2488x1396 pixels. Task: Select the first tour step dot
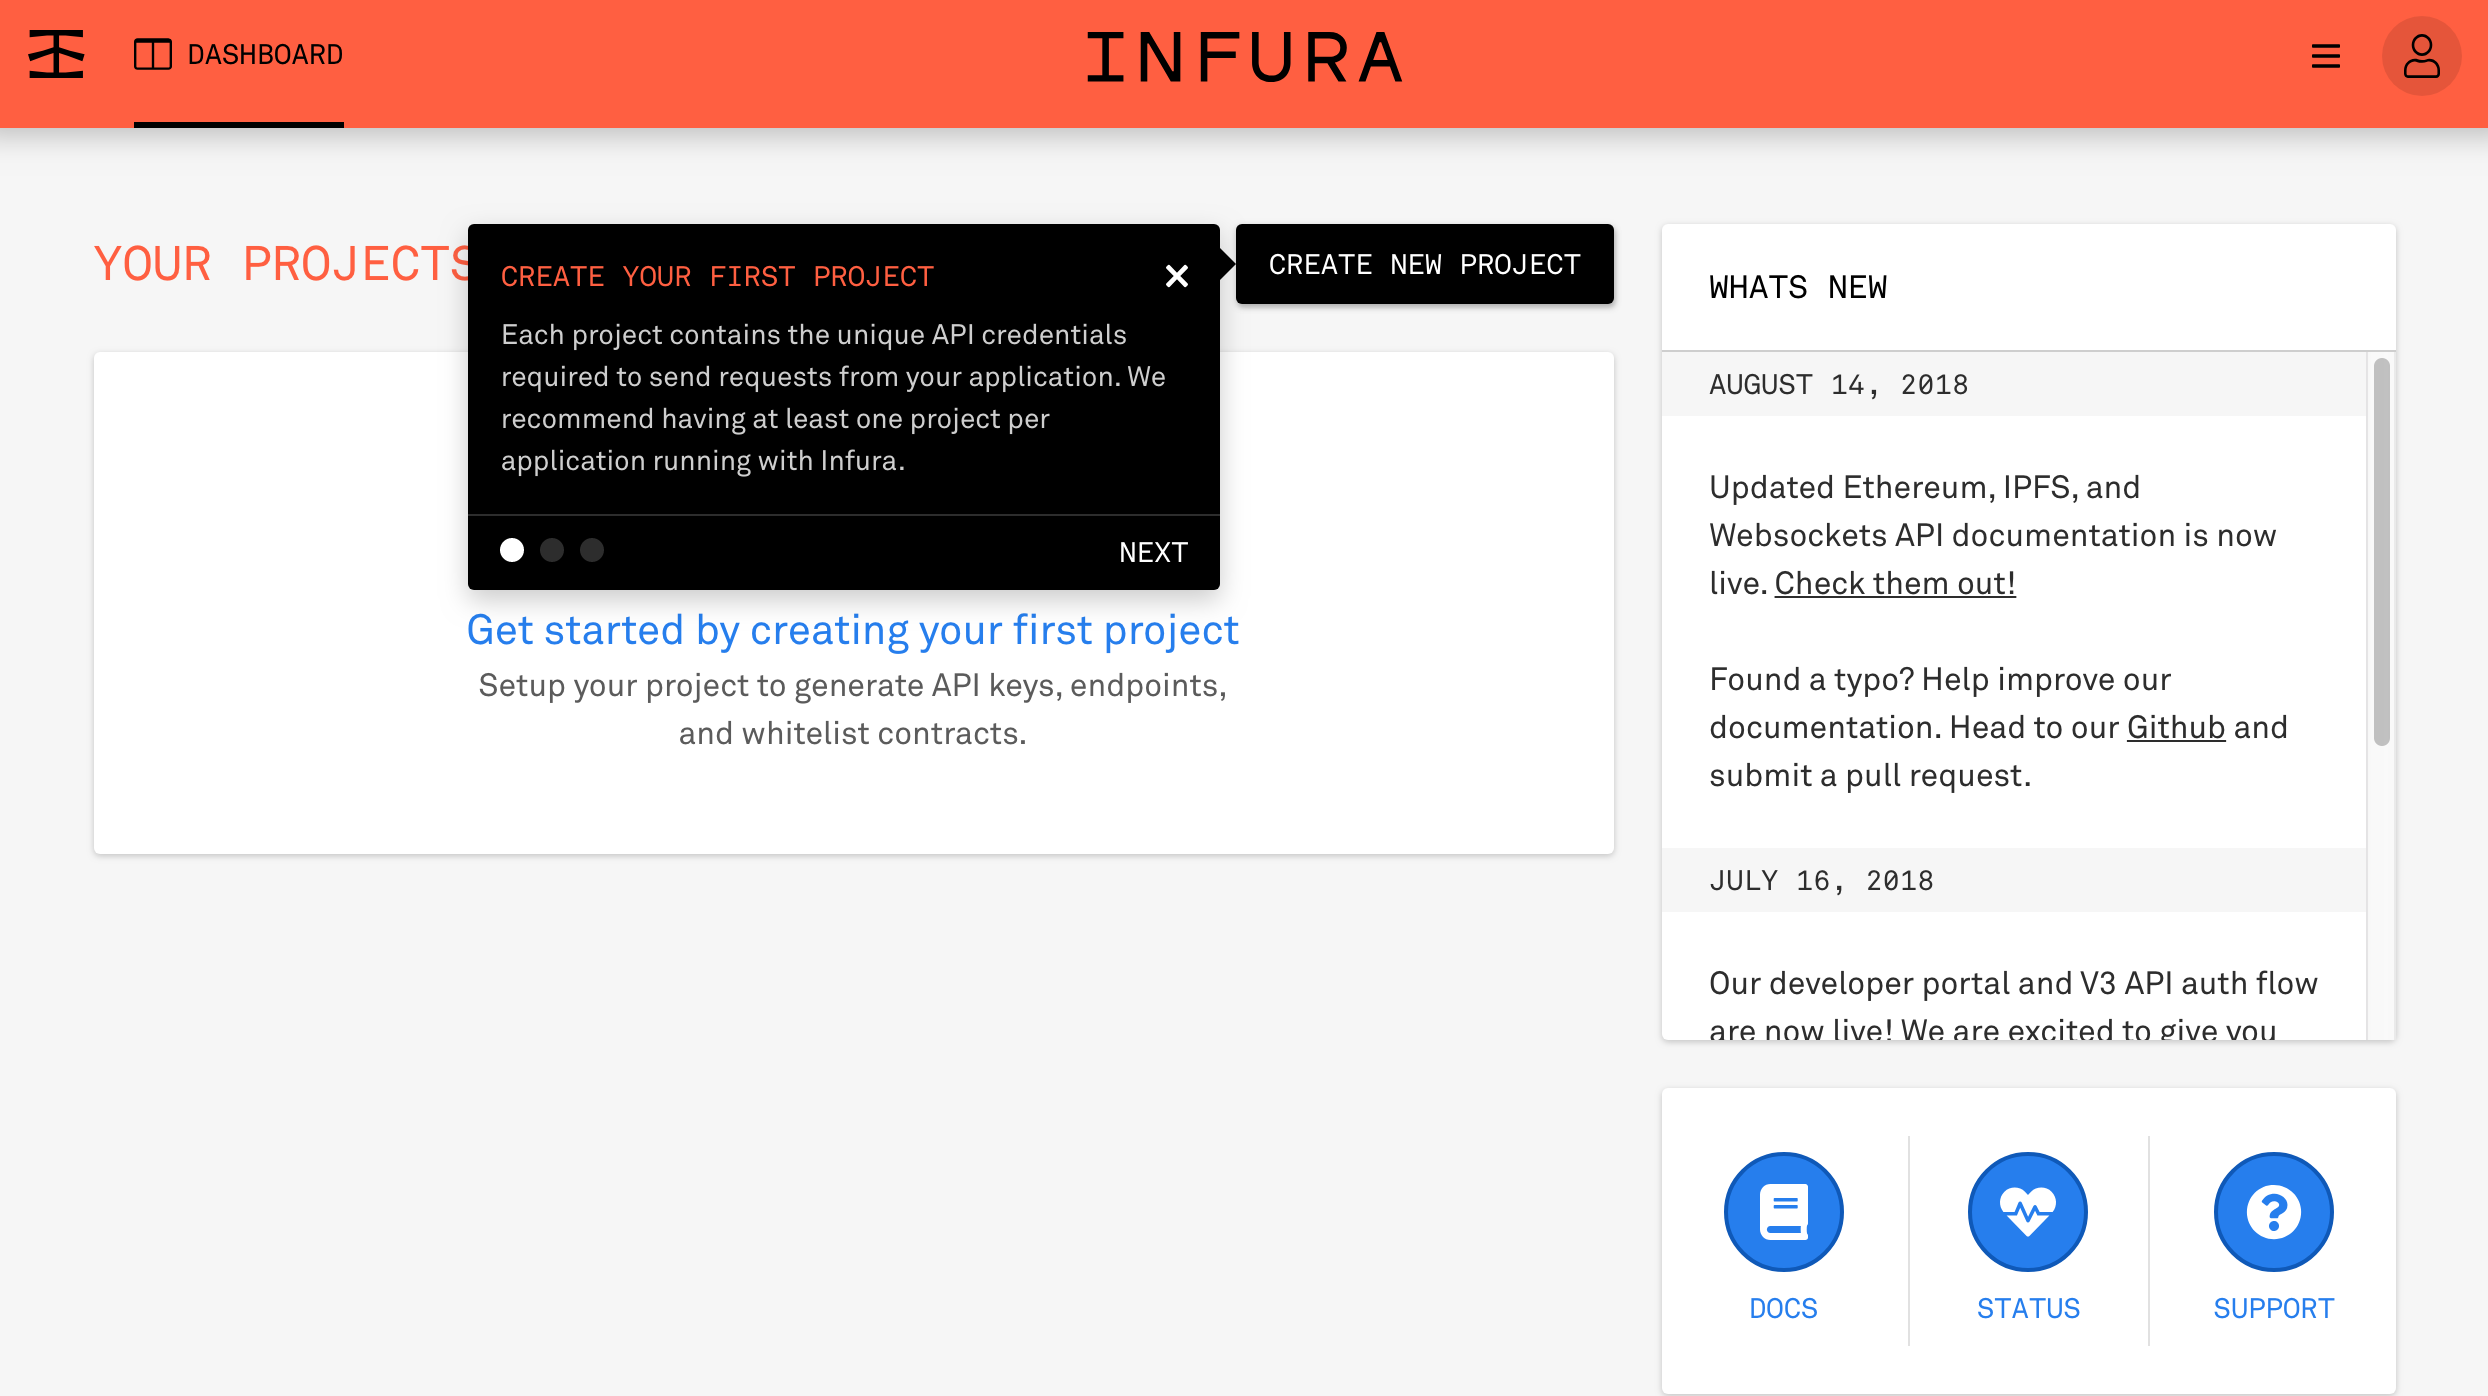click(x=512, y=550)
